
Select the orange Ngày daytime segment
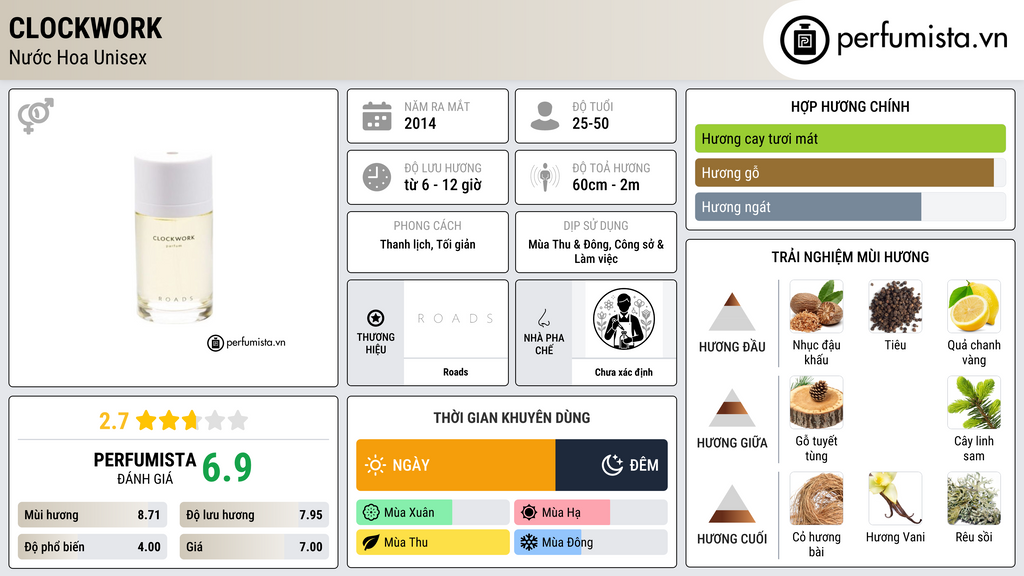pos(456,465)
